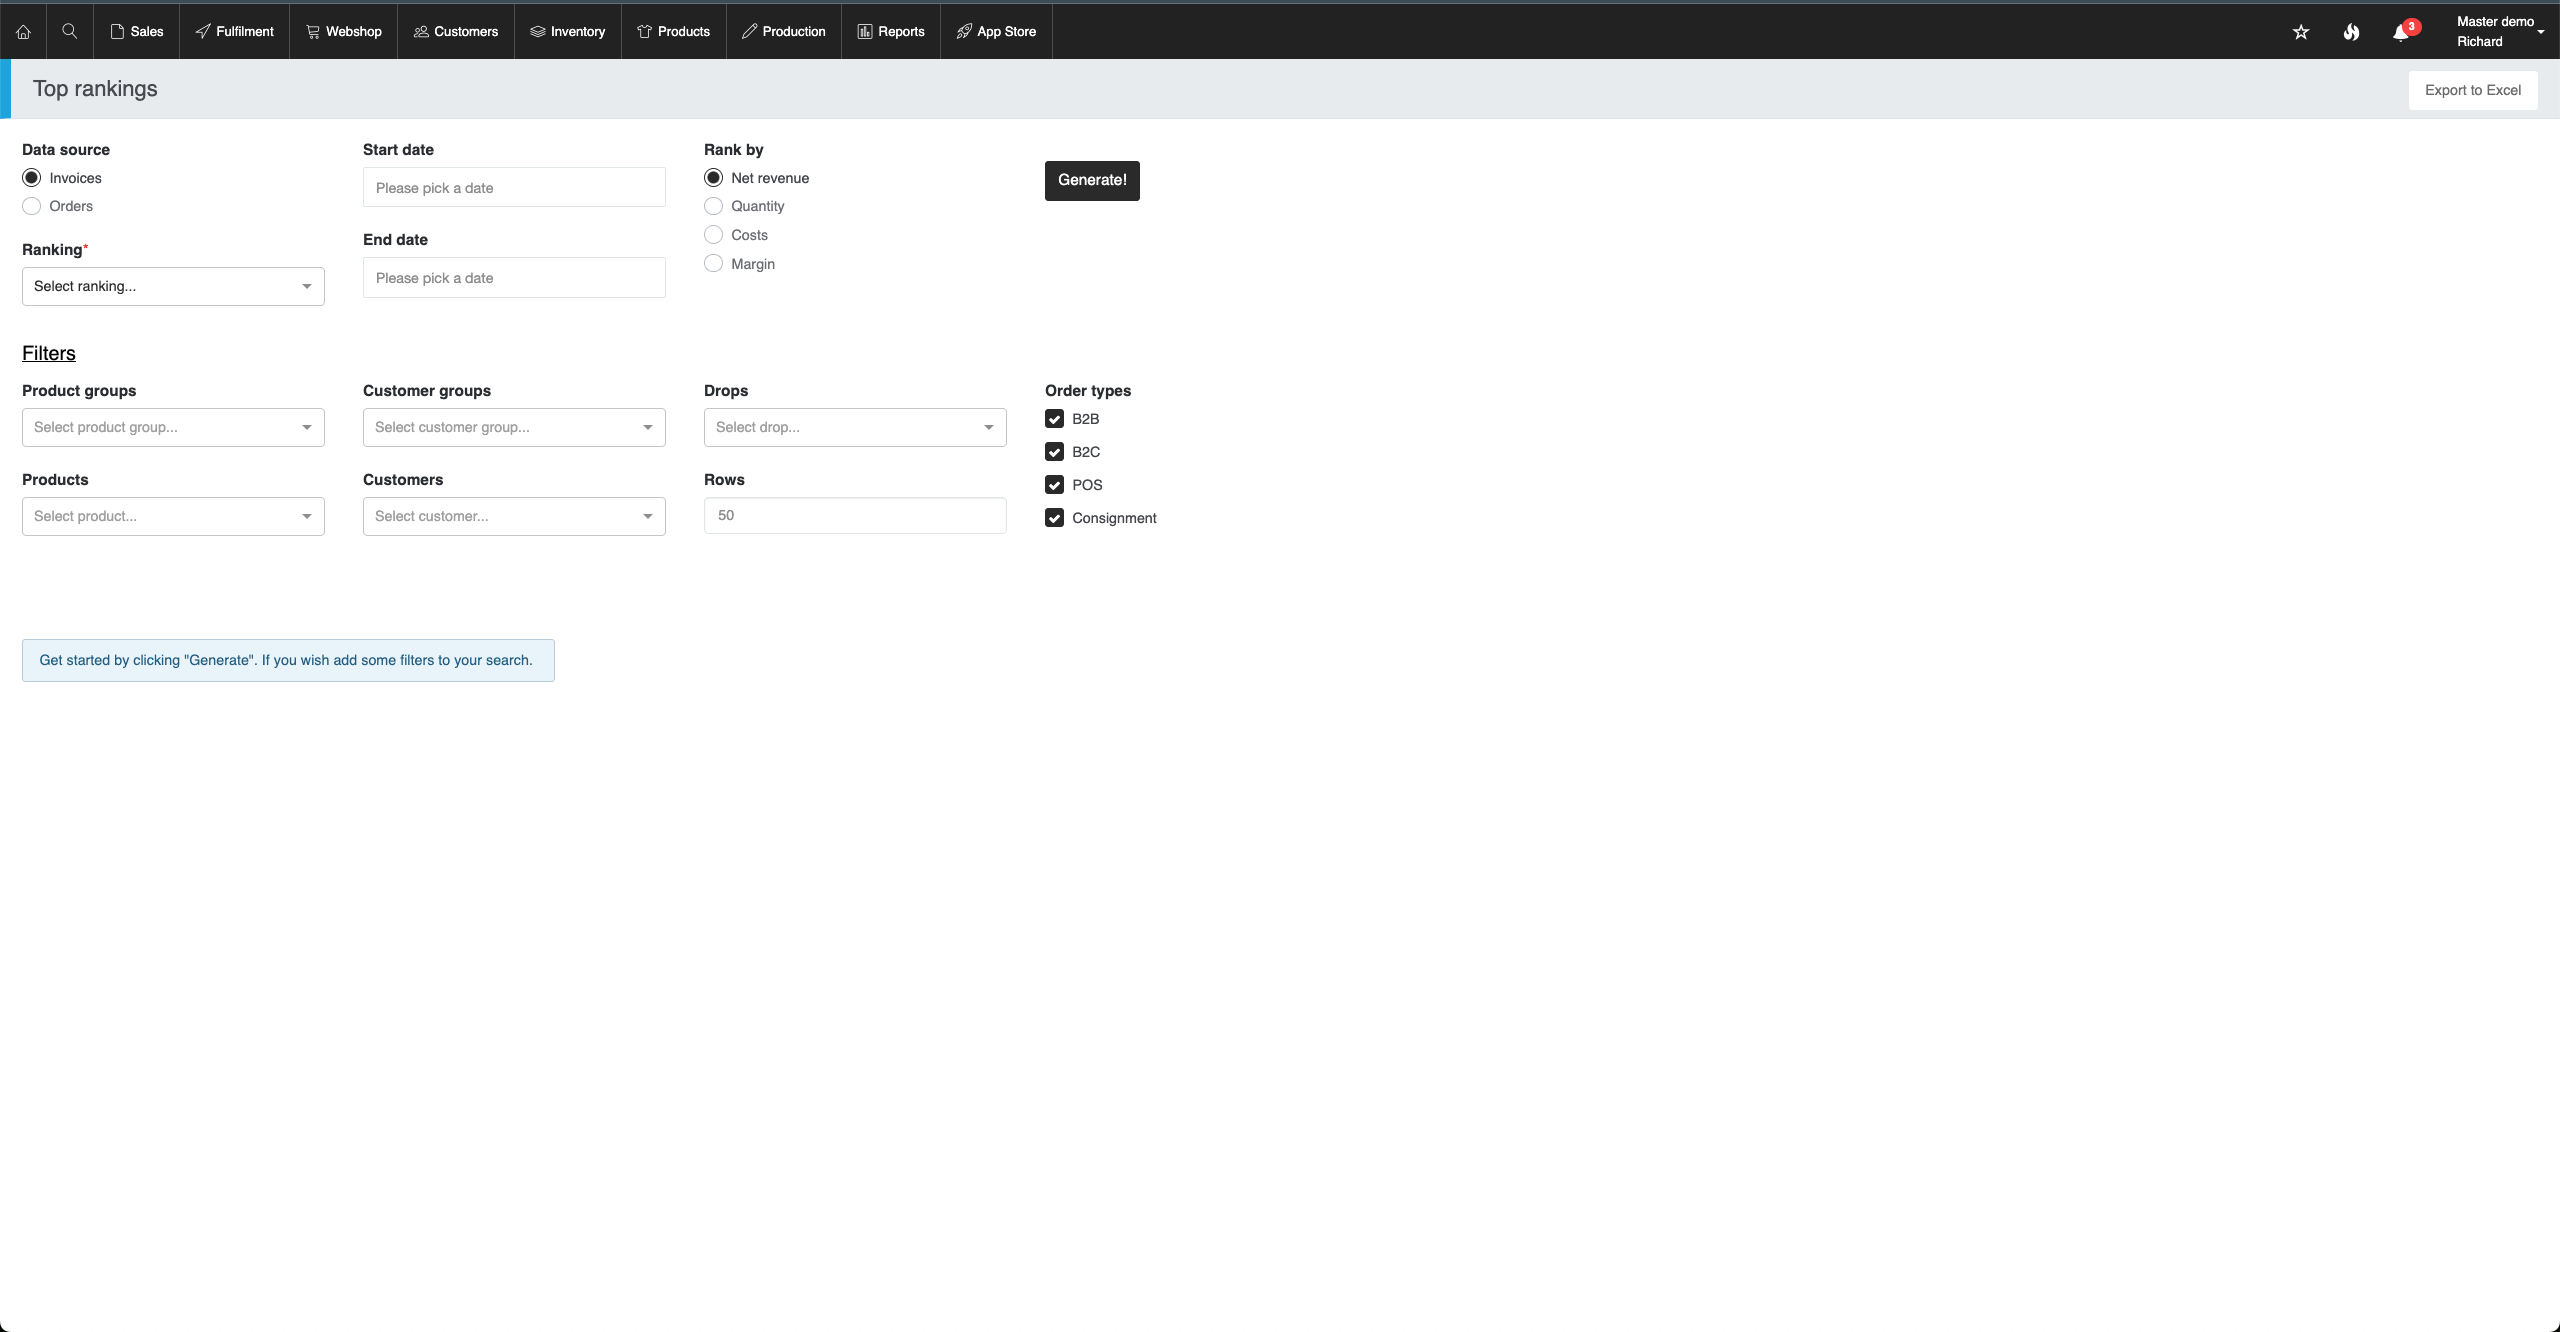Click the Generate! button
Image resolution: width=2560 pixels, height=1332 pixels.
coord(1092,181)
